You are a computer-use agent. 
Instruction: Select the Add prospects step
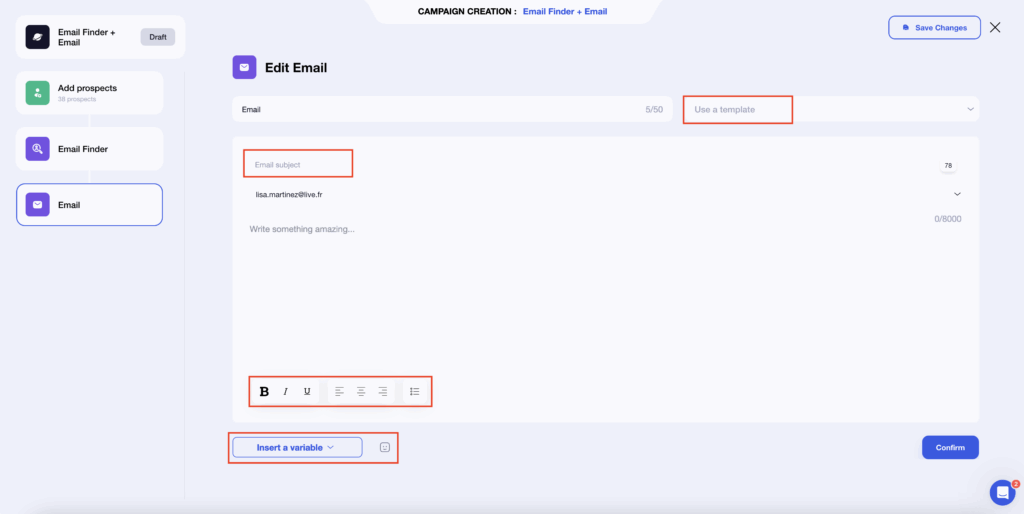[90, 93]
